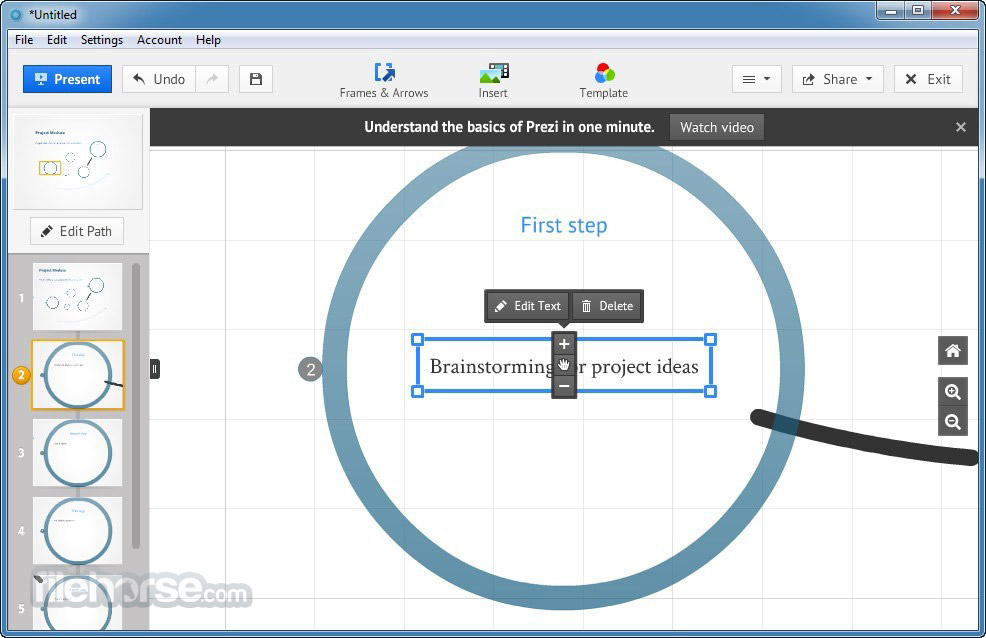Select path step 3 thumbnail
986x638 pixels.
(77, 453)
